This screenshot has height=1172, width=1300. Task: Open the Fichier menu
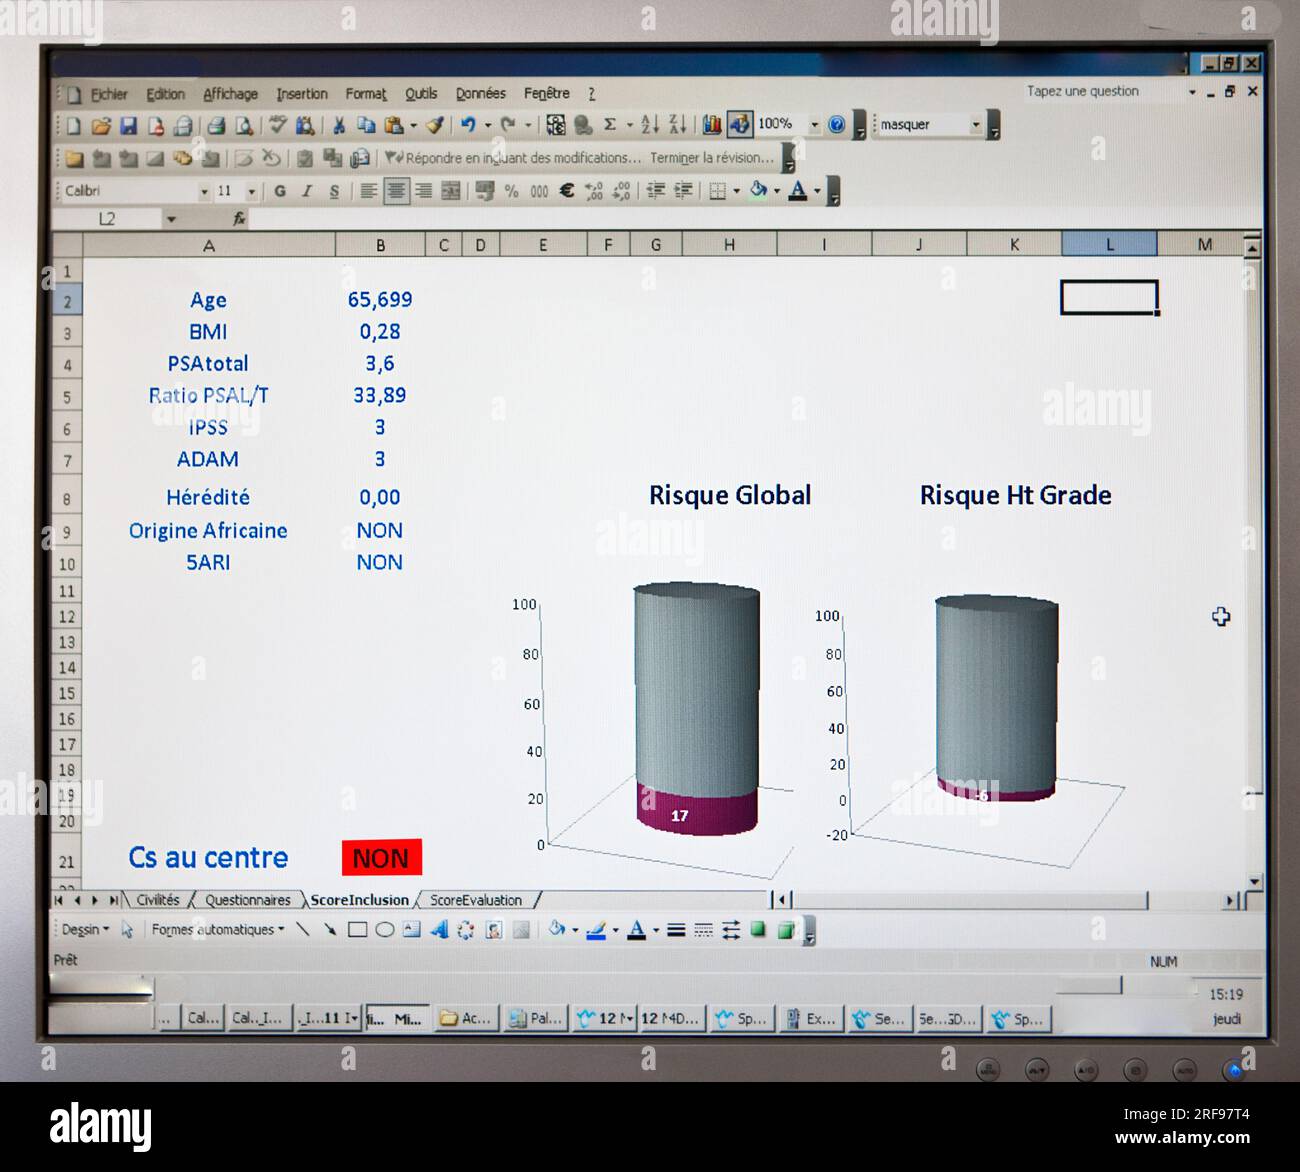coord(109,94)
